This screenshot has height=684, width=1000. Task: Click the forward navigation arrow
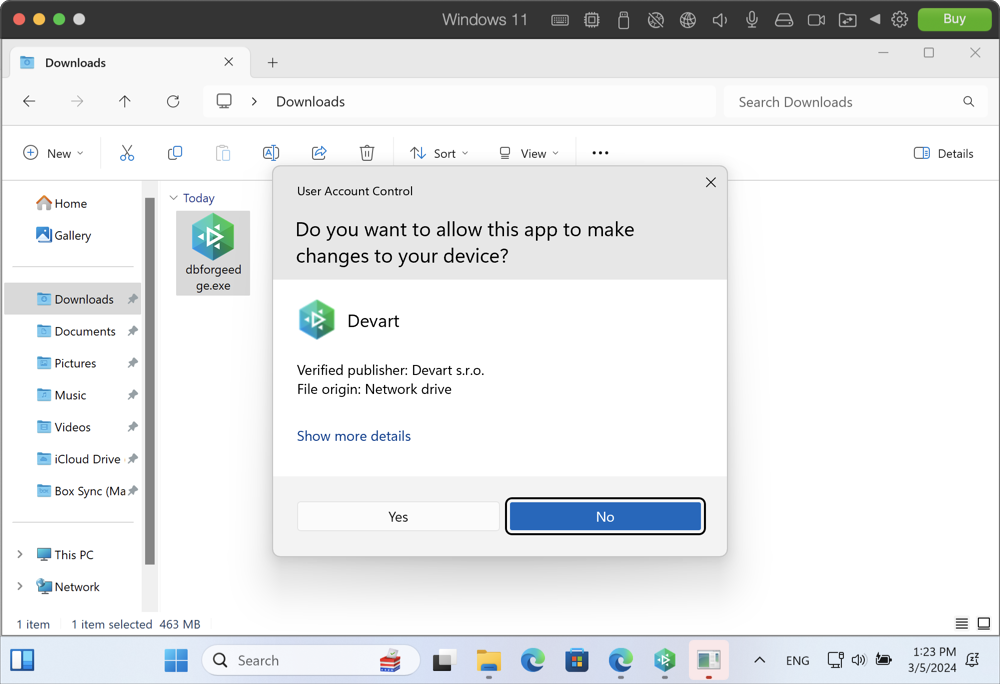pos(77,101)
